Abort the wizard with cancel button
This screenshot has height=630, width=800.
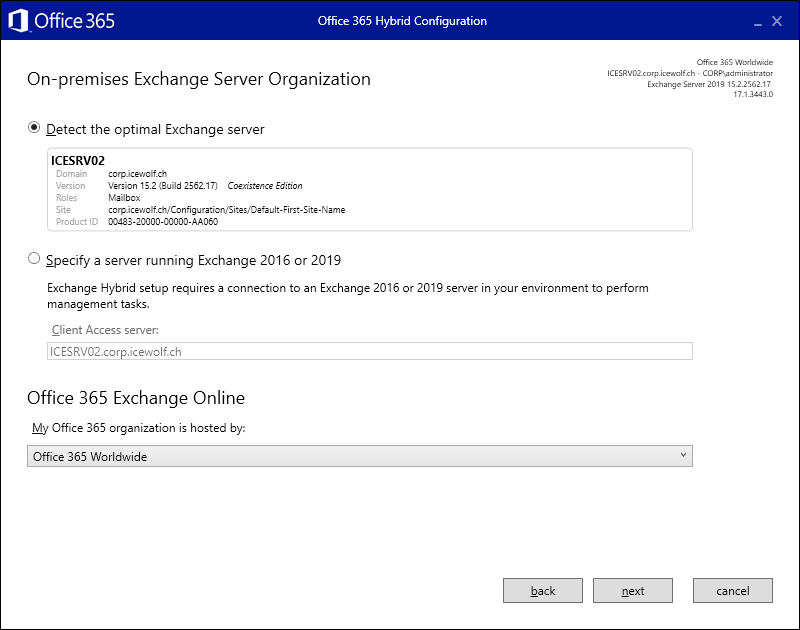point(733,591)
